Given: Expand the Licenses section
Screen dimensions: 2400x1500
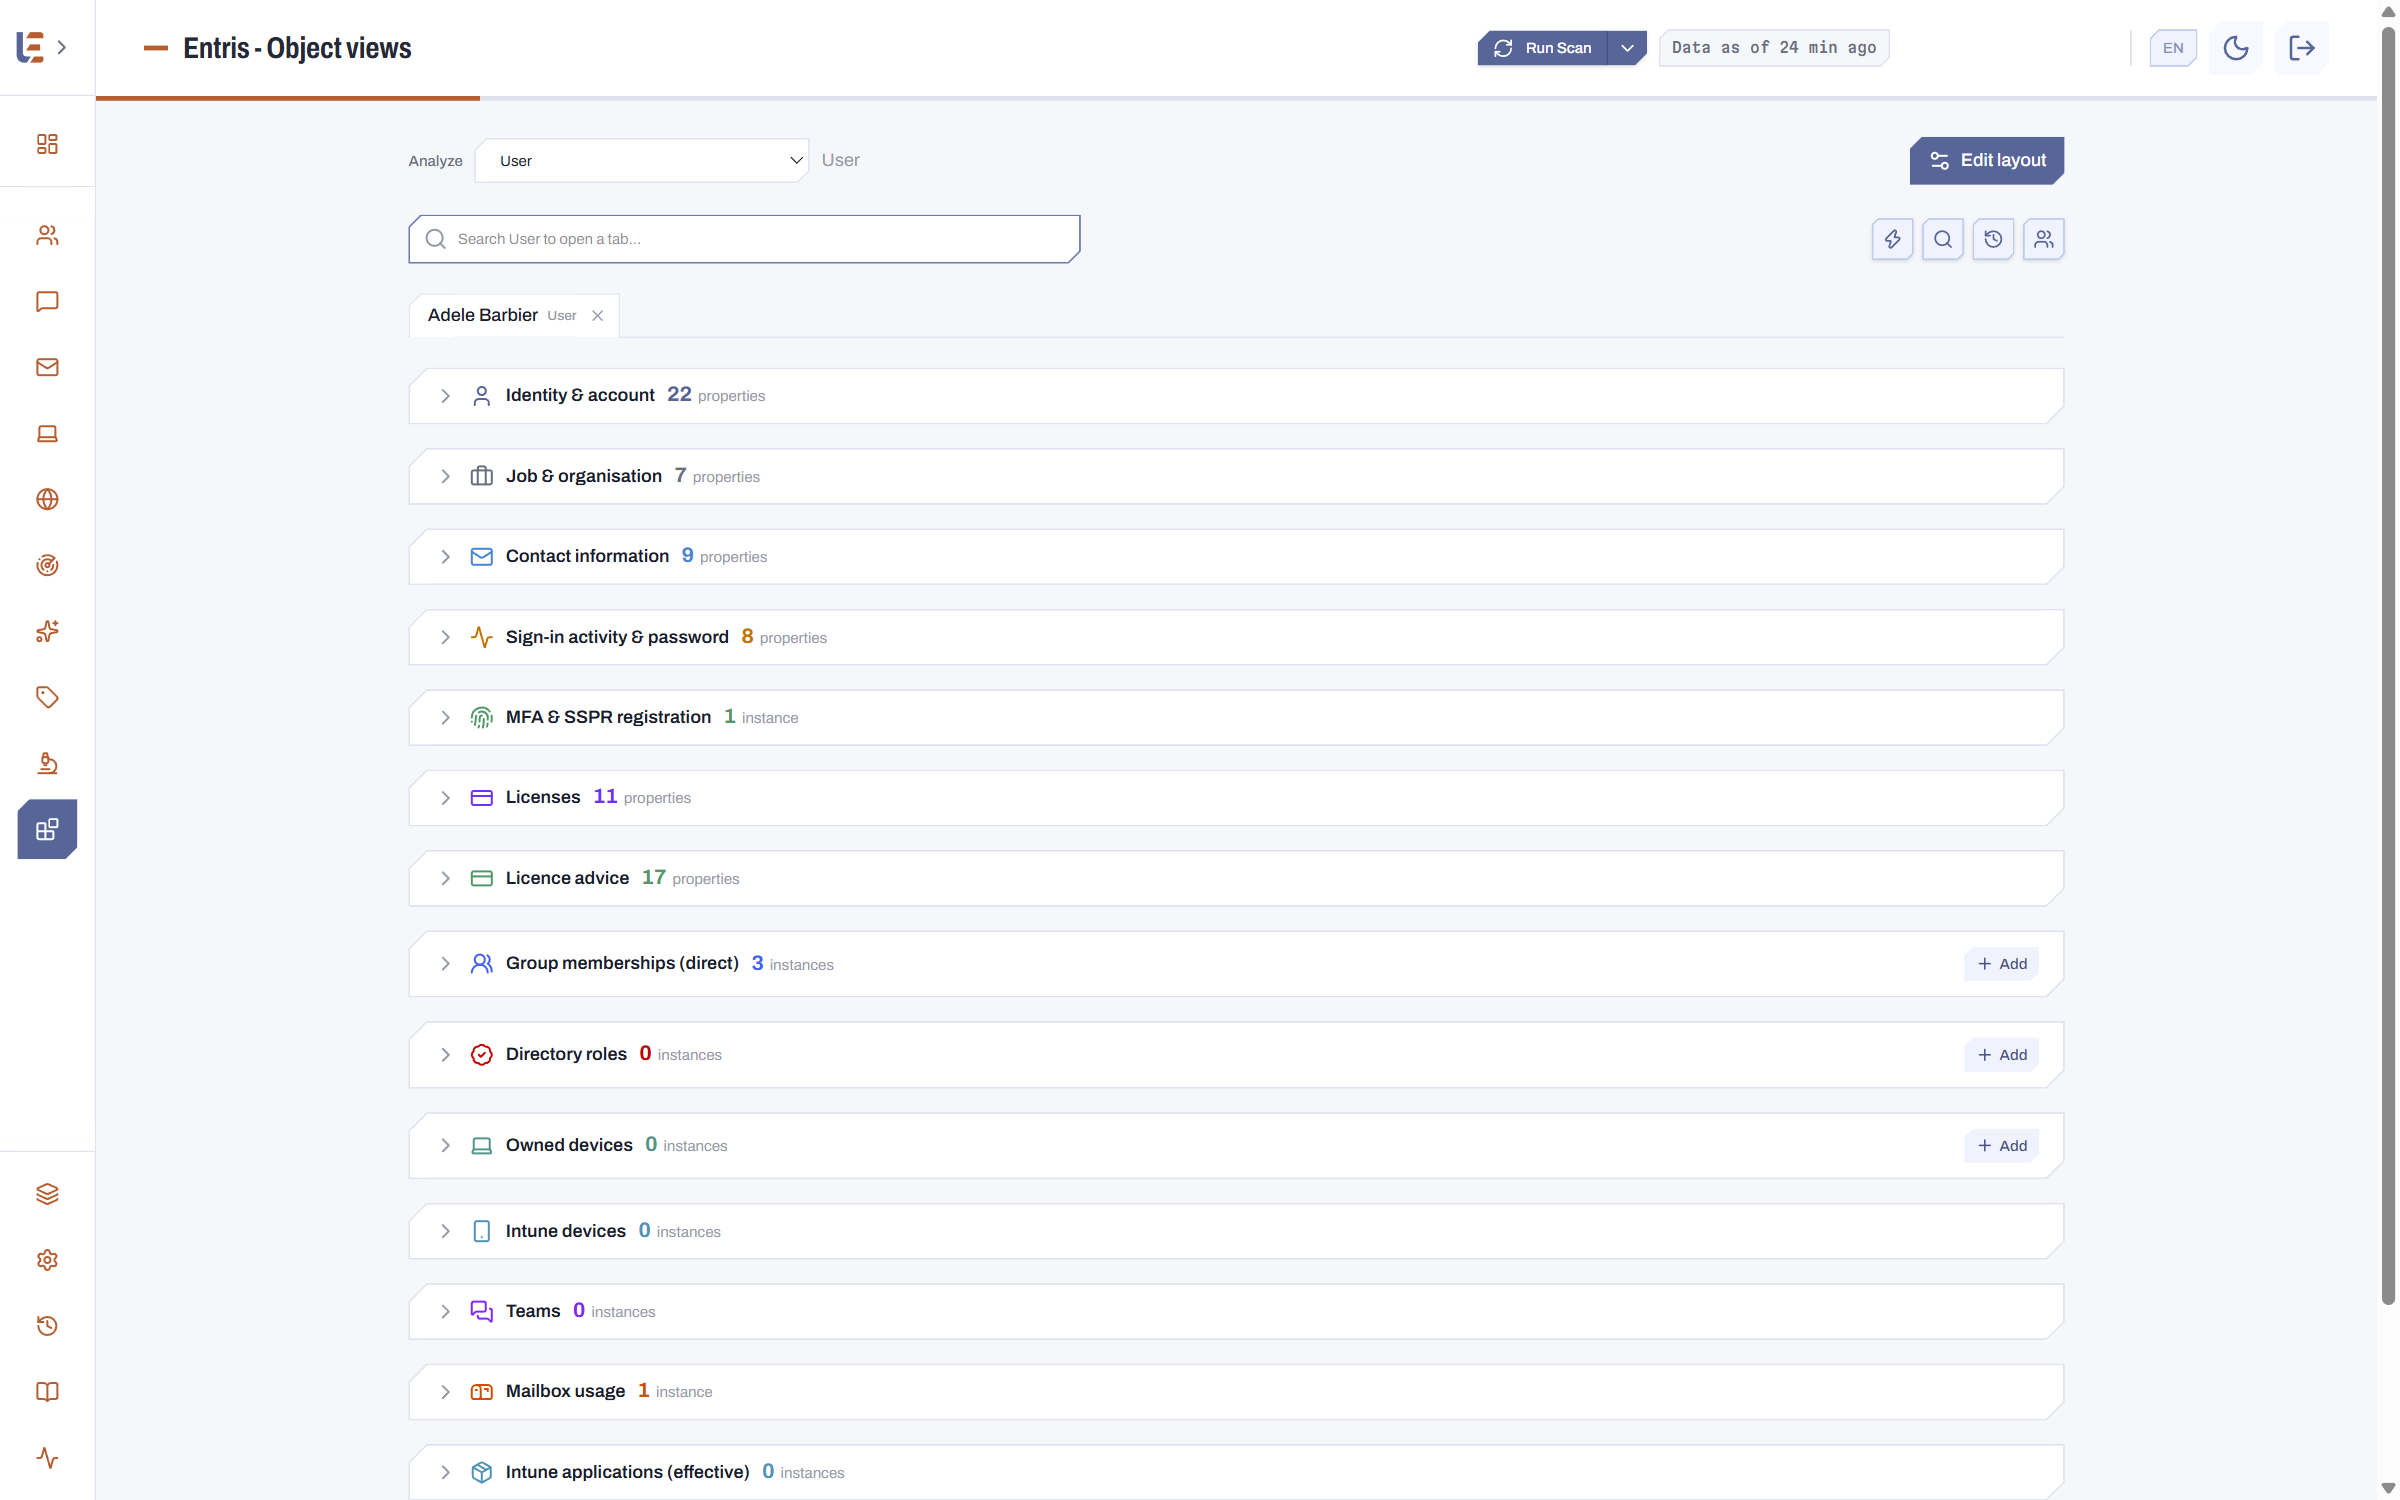Looking at the screenshot, I should (1236, 798).
